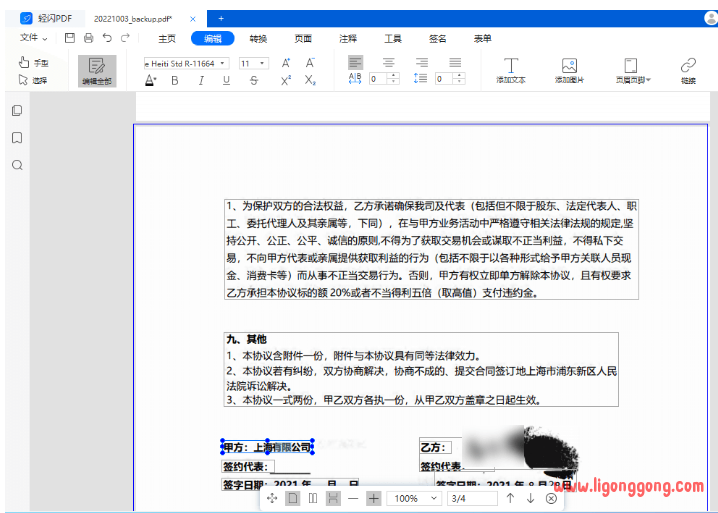Select the 编辑 tab
718x513 pixels.
pyautogui.click(x=212, y=38)
